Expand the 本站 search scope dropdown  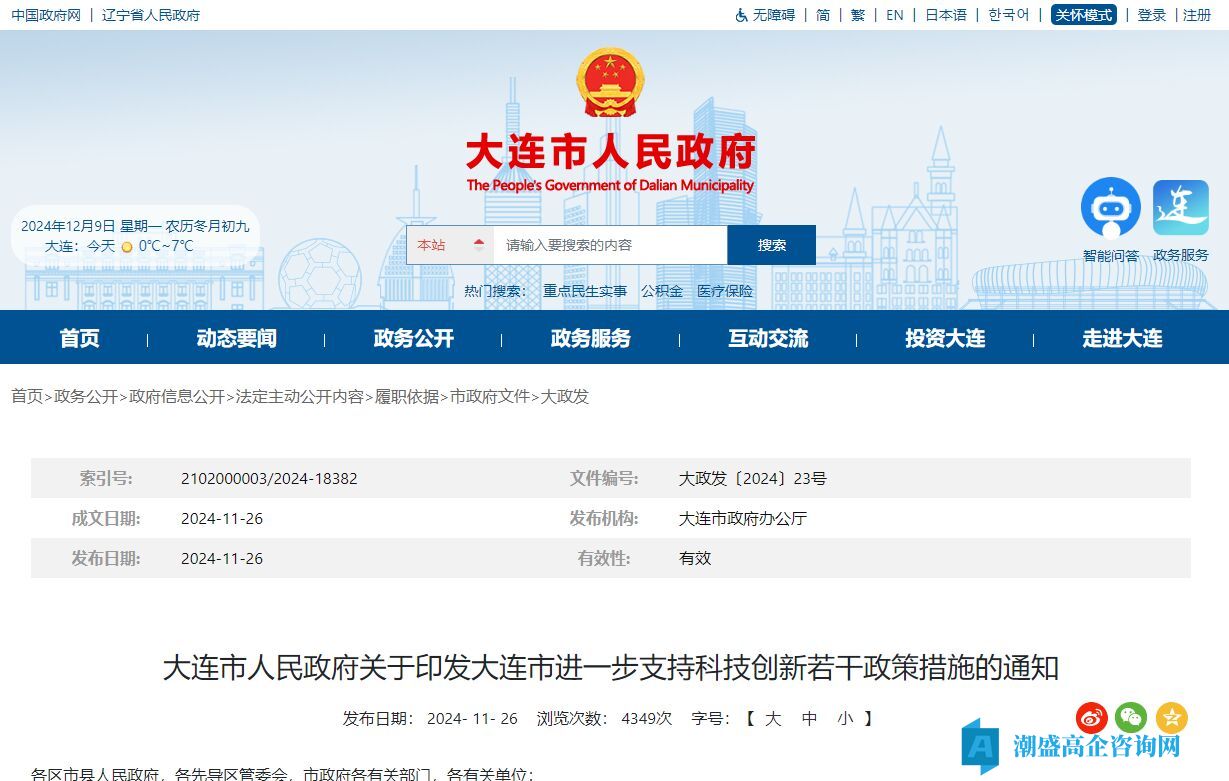pos(450,245)
